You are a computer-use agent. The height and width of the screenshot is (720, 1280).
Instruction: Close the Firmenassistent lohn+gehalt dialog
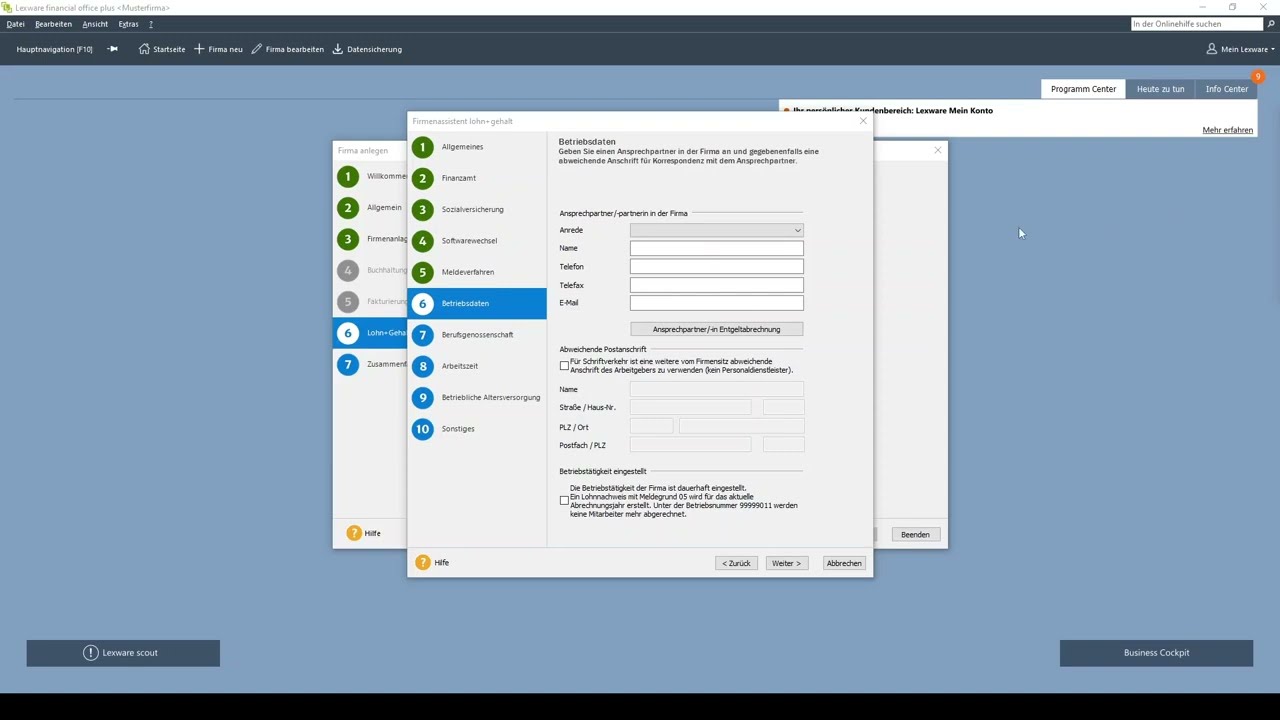point(863,121)
